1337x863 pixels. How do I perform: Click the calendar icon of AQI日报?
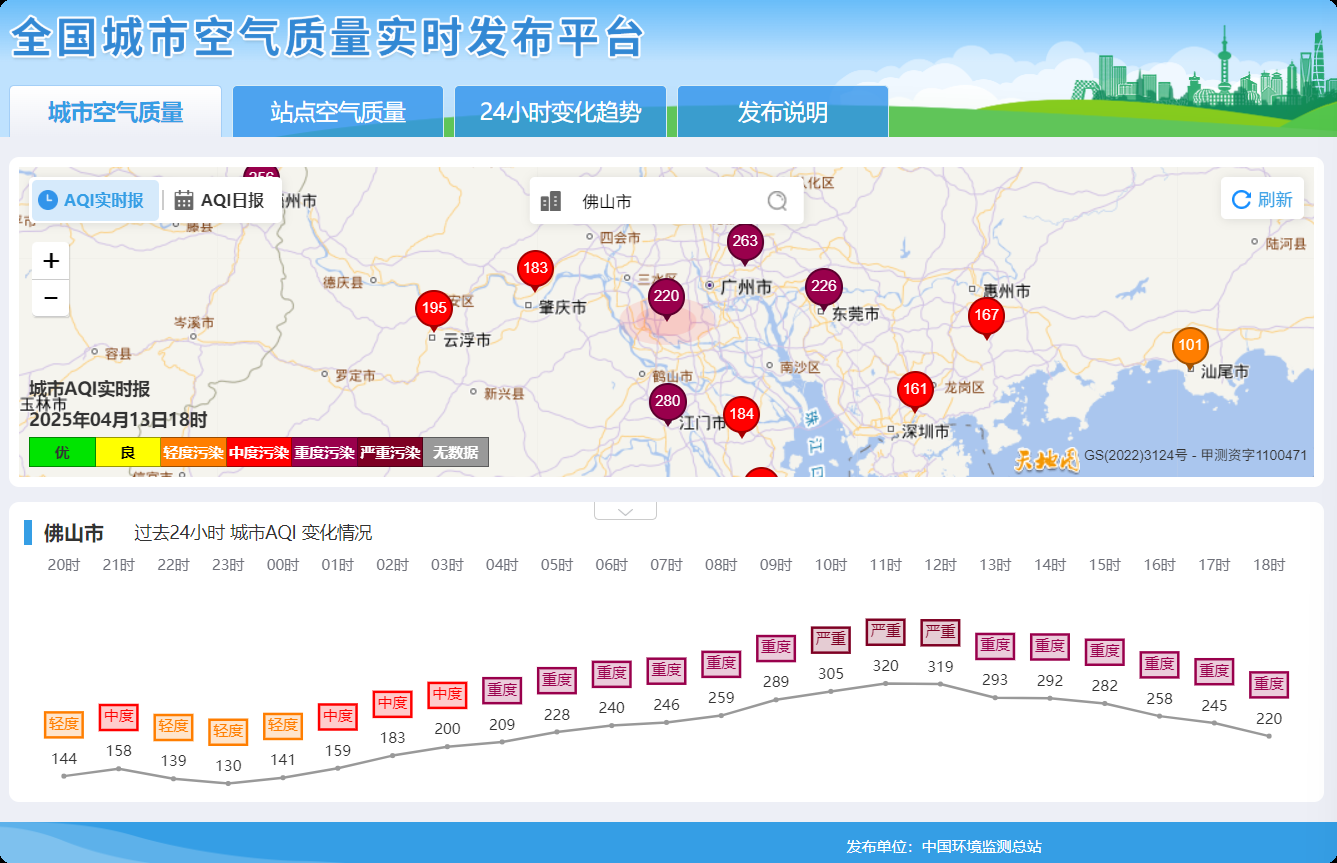pos(184,200)
